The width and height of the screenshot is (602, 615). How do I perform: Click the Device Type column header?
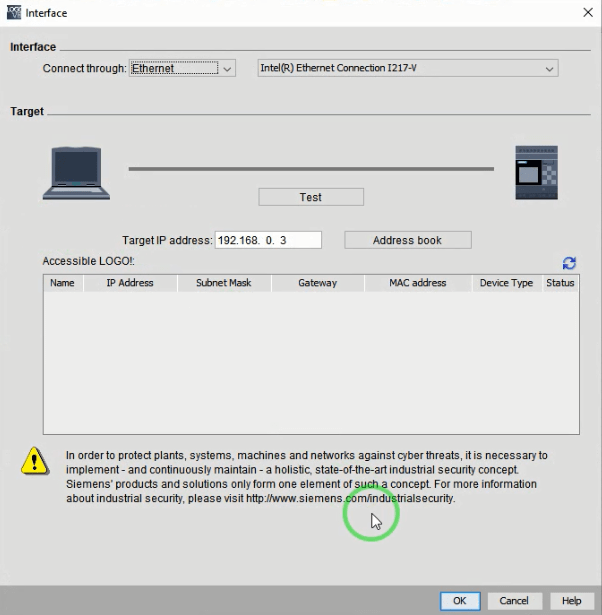506,283
